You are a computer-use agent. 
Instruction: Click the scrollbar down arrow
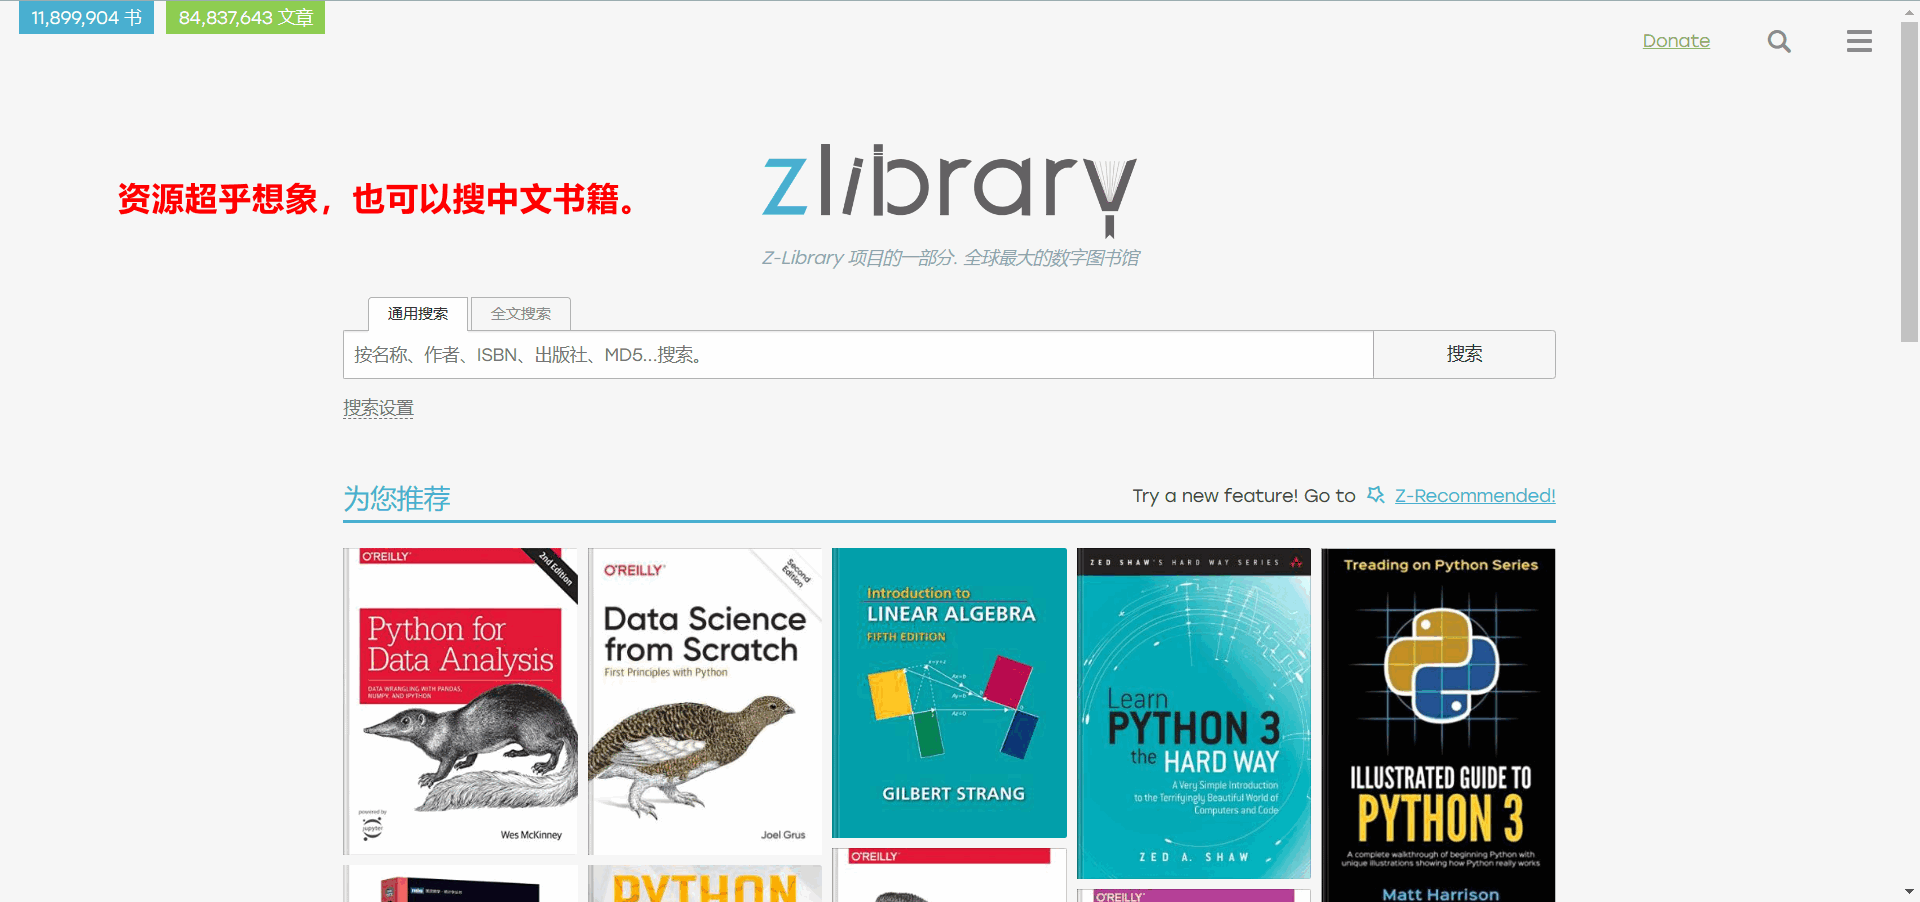coord(1909,891)
